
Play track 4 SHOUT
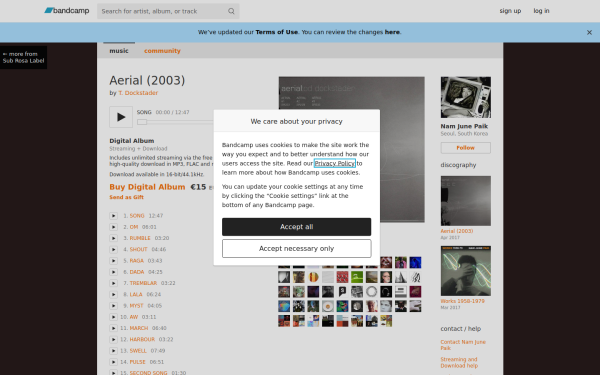click(x=114, y=249)
